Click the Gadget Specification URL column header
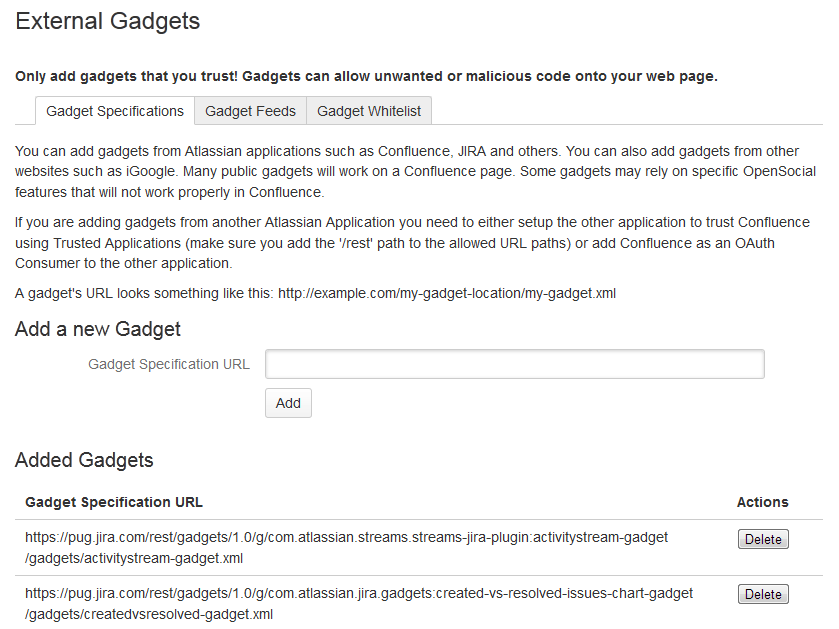This screenshot has width=839, height=629. [x=114, y=502]
